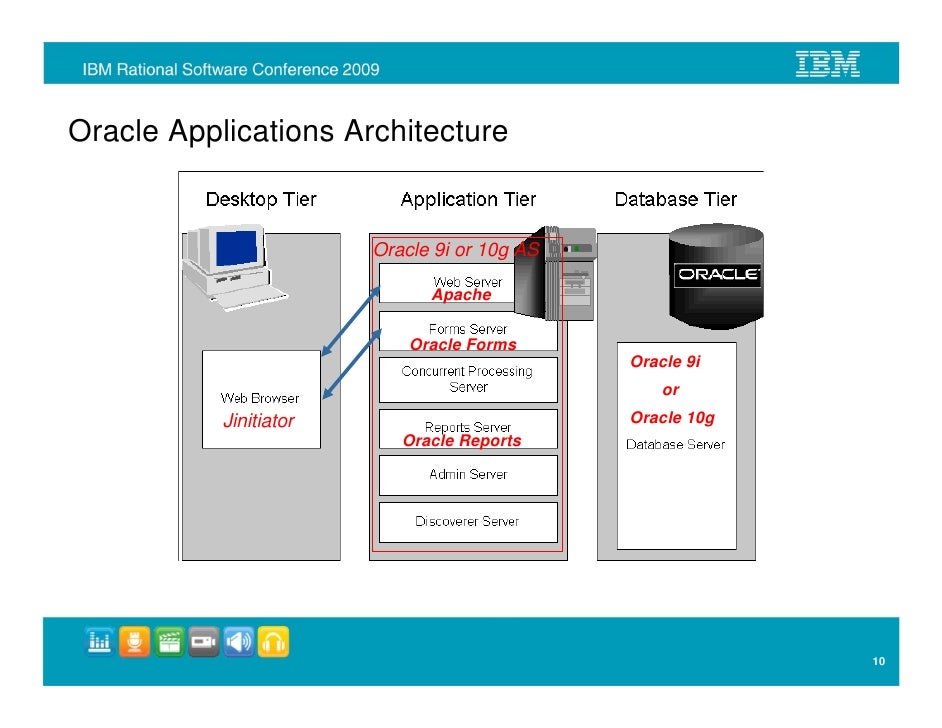Image resolution: width=942 pixels, height=728 pixels.
Task: Click the red Oracle 9i or 10g AS label
Action: pyautogui.click(x=457, y=250)
